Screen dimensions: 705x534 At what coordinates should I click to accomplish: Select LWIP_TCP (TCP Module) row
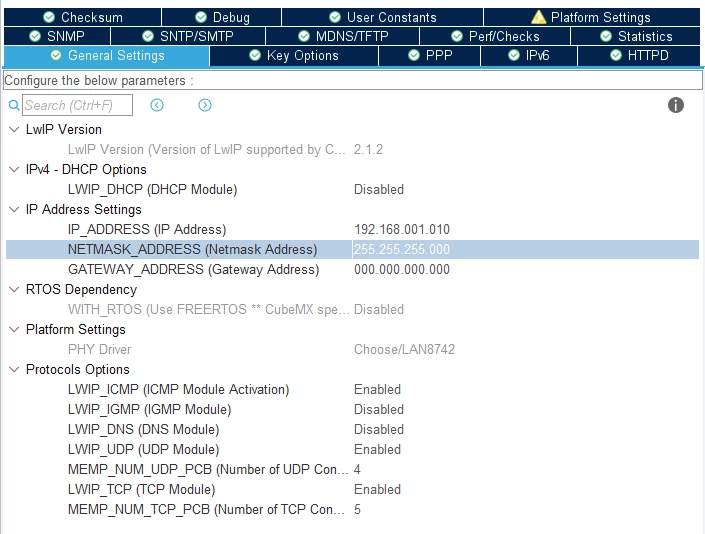[352, 490]
